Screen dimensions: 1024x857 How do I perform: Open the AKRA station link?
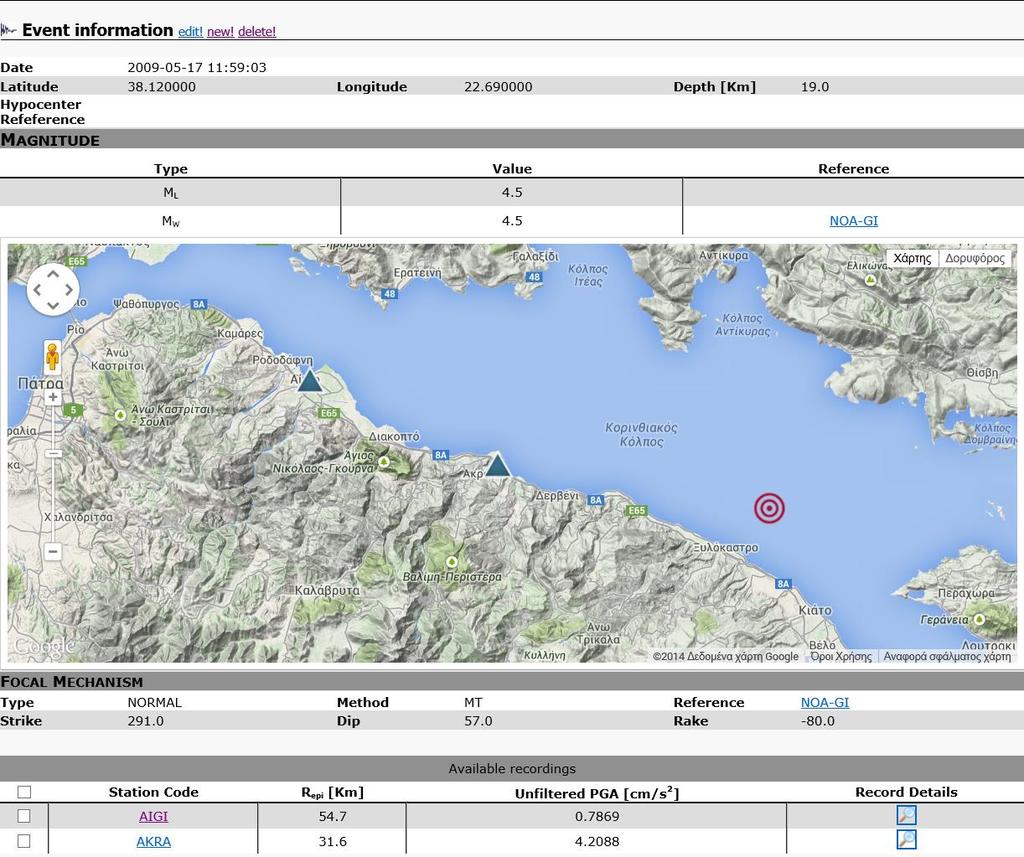point(153,841)
